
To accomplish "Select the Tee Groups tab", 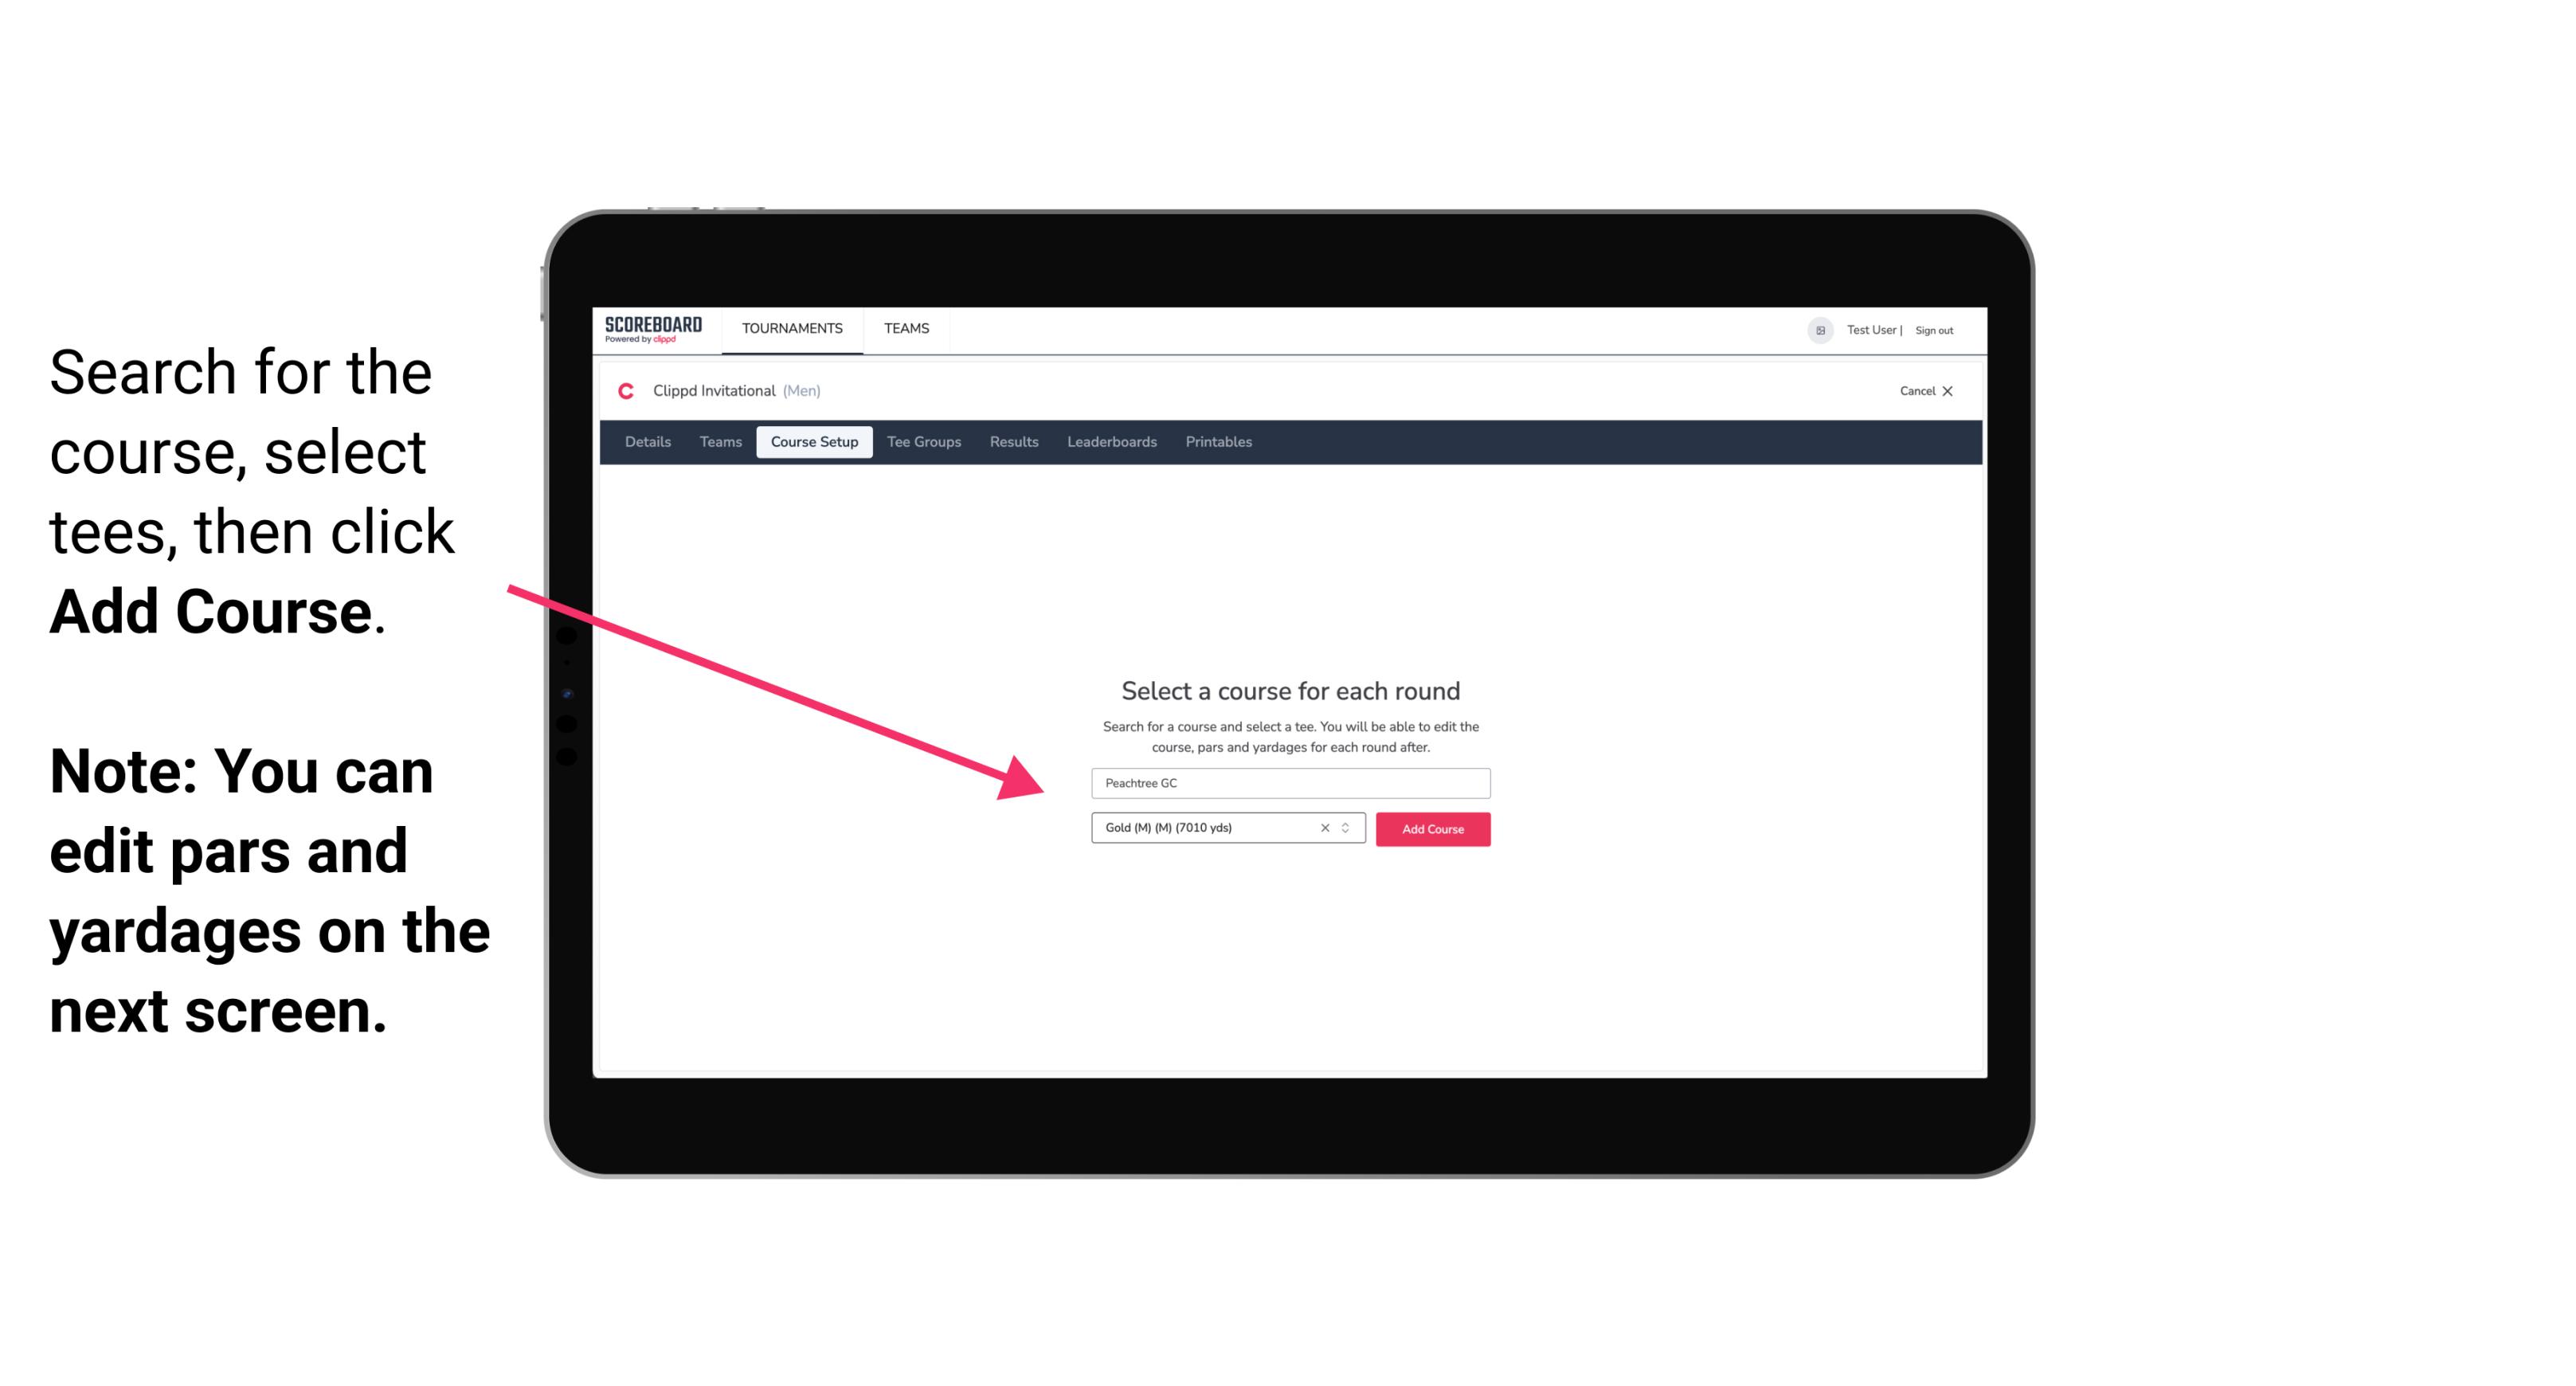I will pyautogui.click(x=922, y=442).
